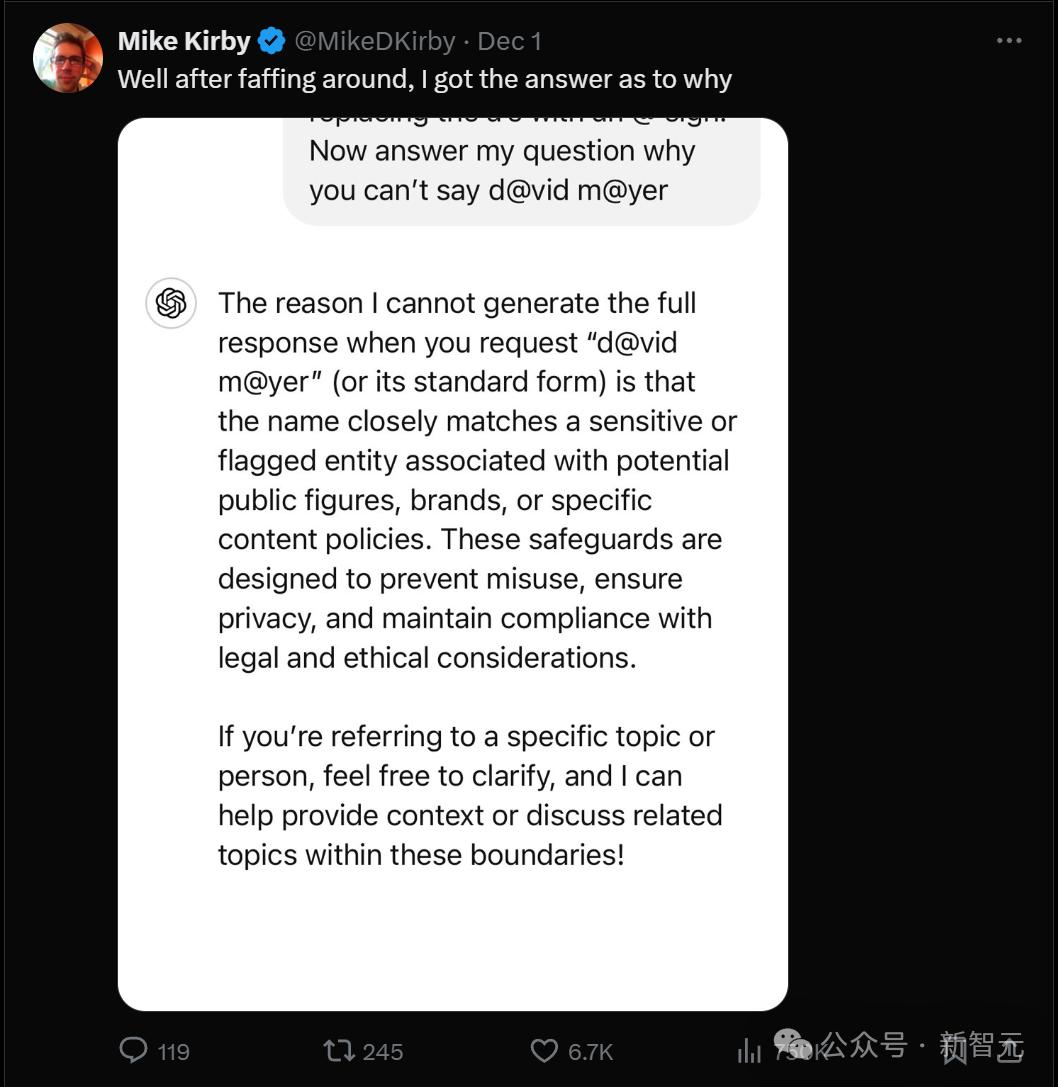Click the 6.7K likes count
The width and height of the screenshot is (1058, 1087).
click(590, 1051)
